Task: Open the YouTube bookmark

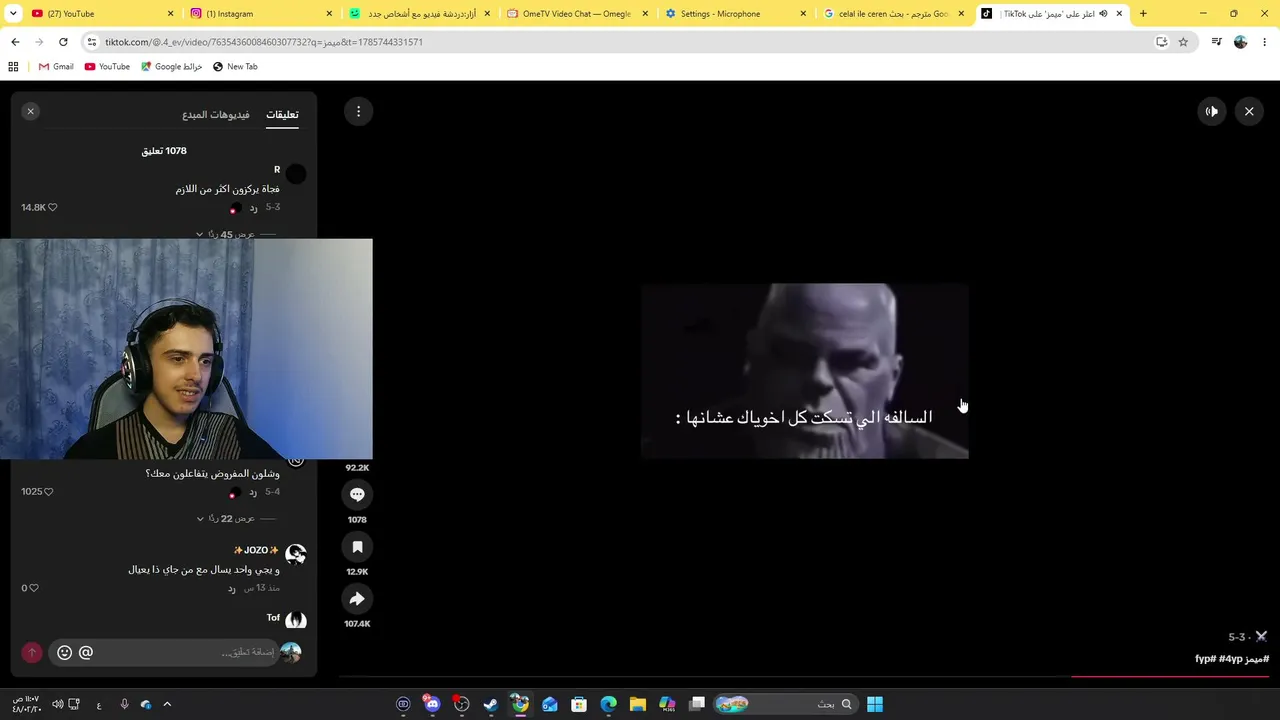Action: point(107,67)
